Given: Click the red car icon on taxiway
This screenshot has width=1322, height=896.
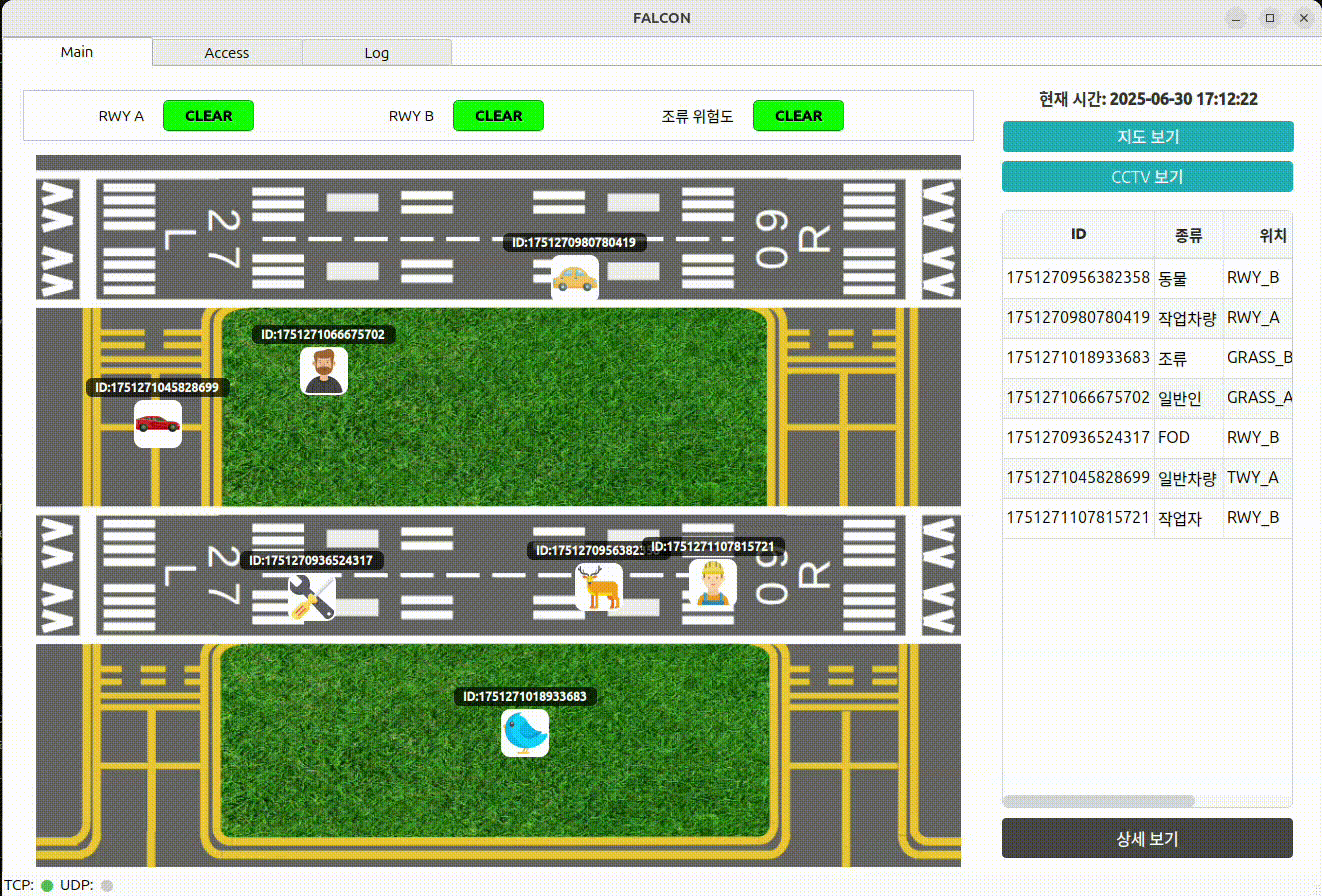Looking at the screenshot, I should point(158,424).
